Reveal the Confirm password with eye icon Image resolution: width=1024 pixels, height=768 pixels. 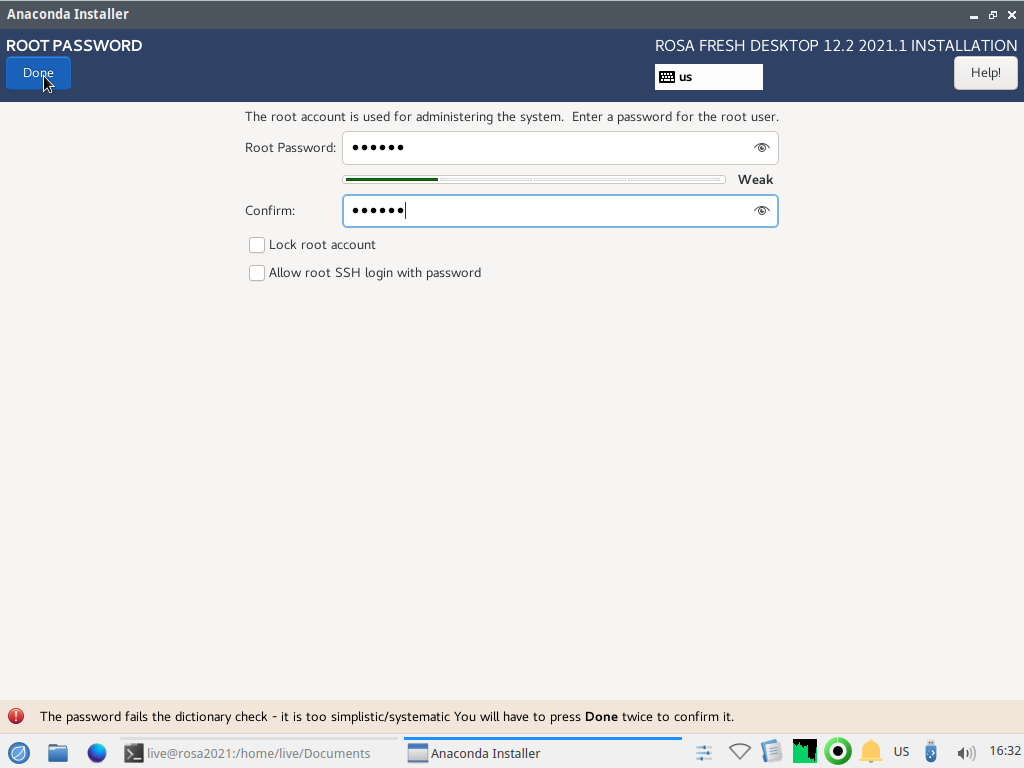761,211
